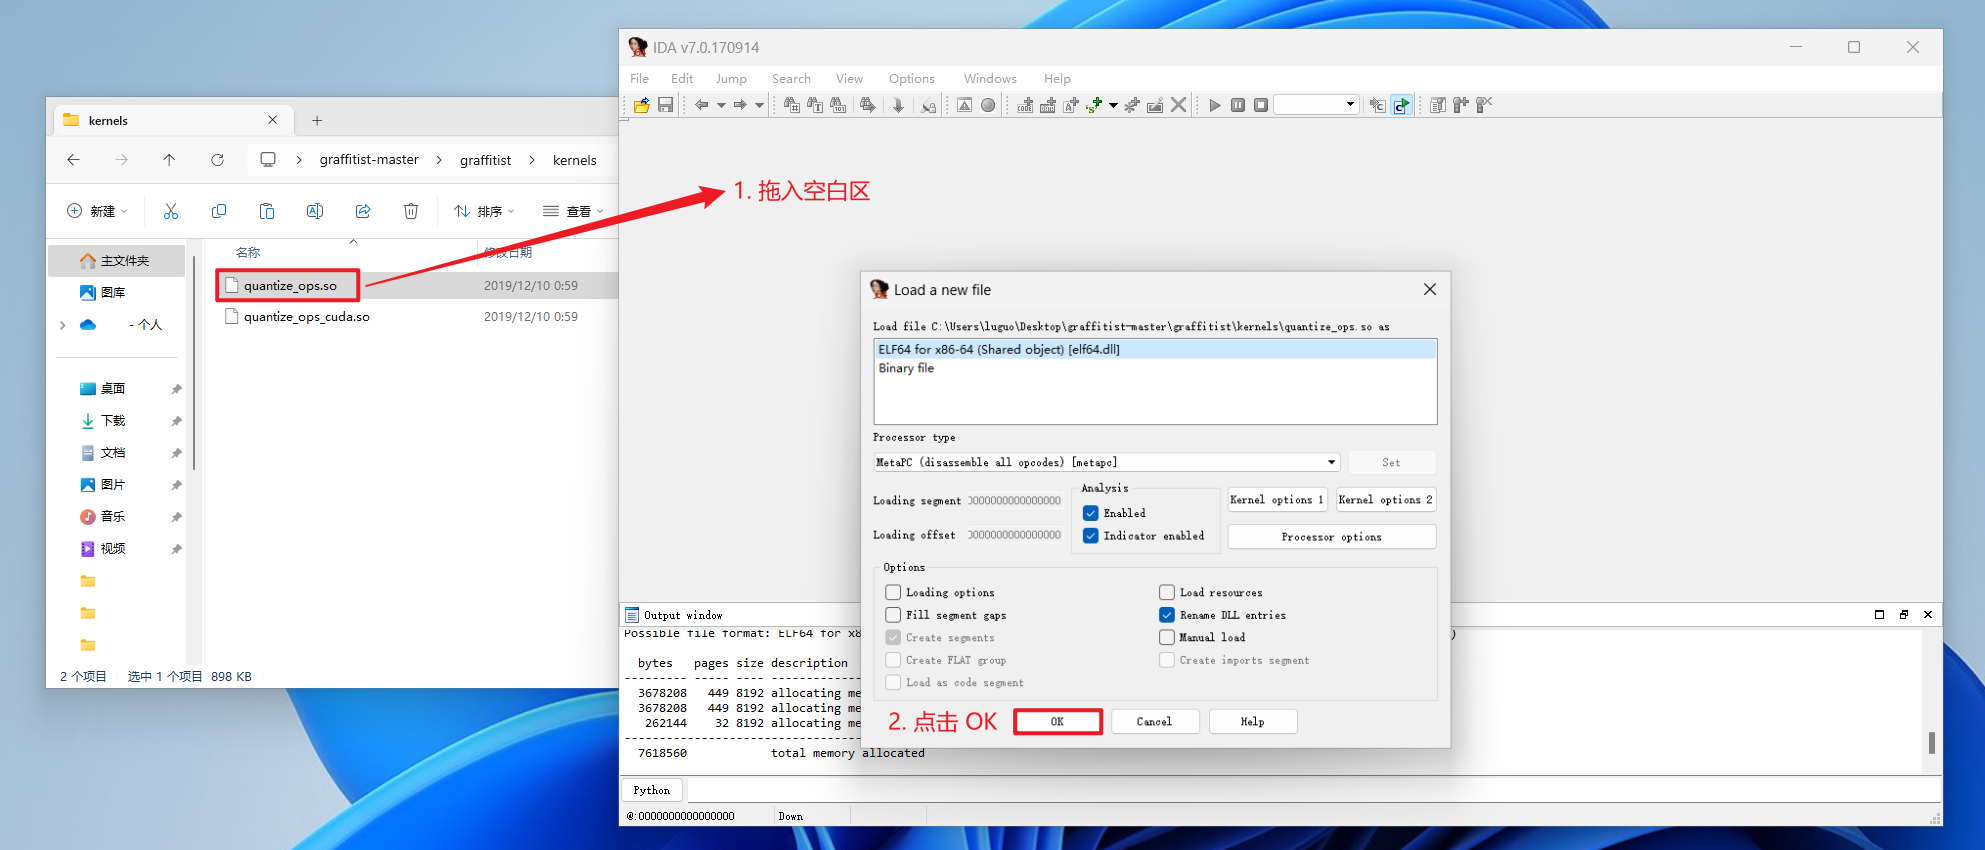Click the highlighted C run-to icon in IDA toolbar
Screen dimensions: 1985x850
pyautogui.click(x=1402, y=105)
